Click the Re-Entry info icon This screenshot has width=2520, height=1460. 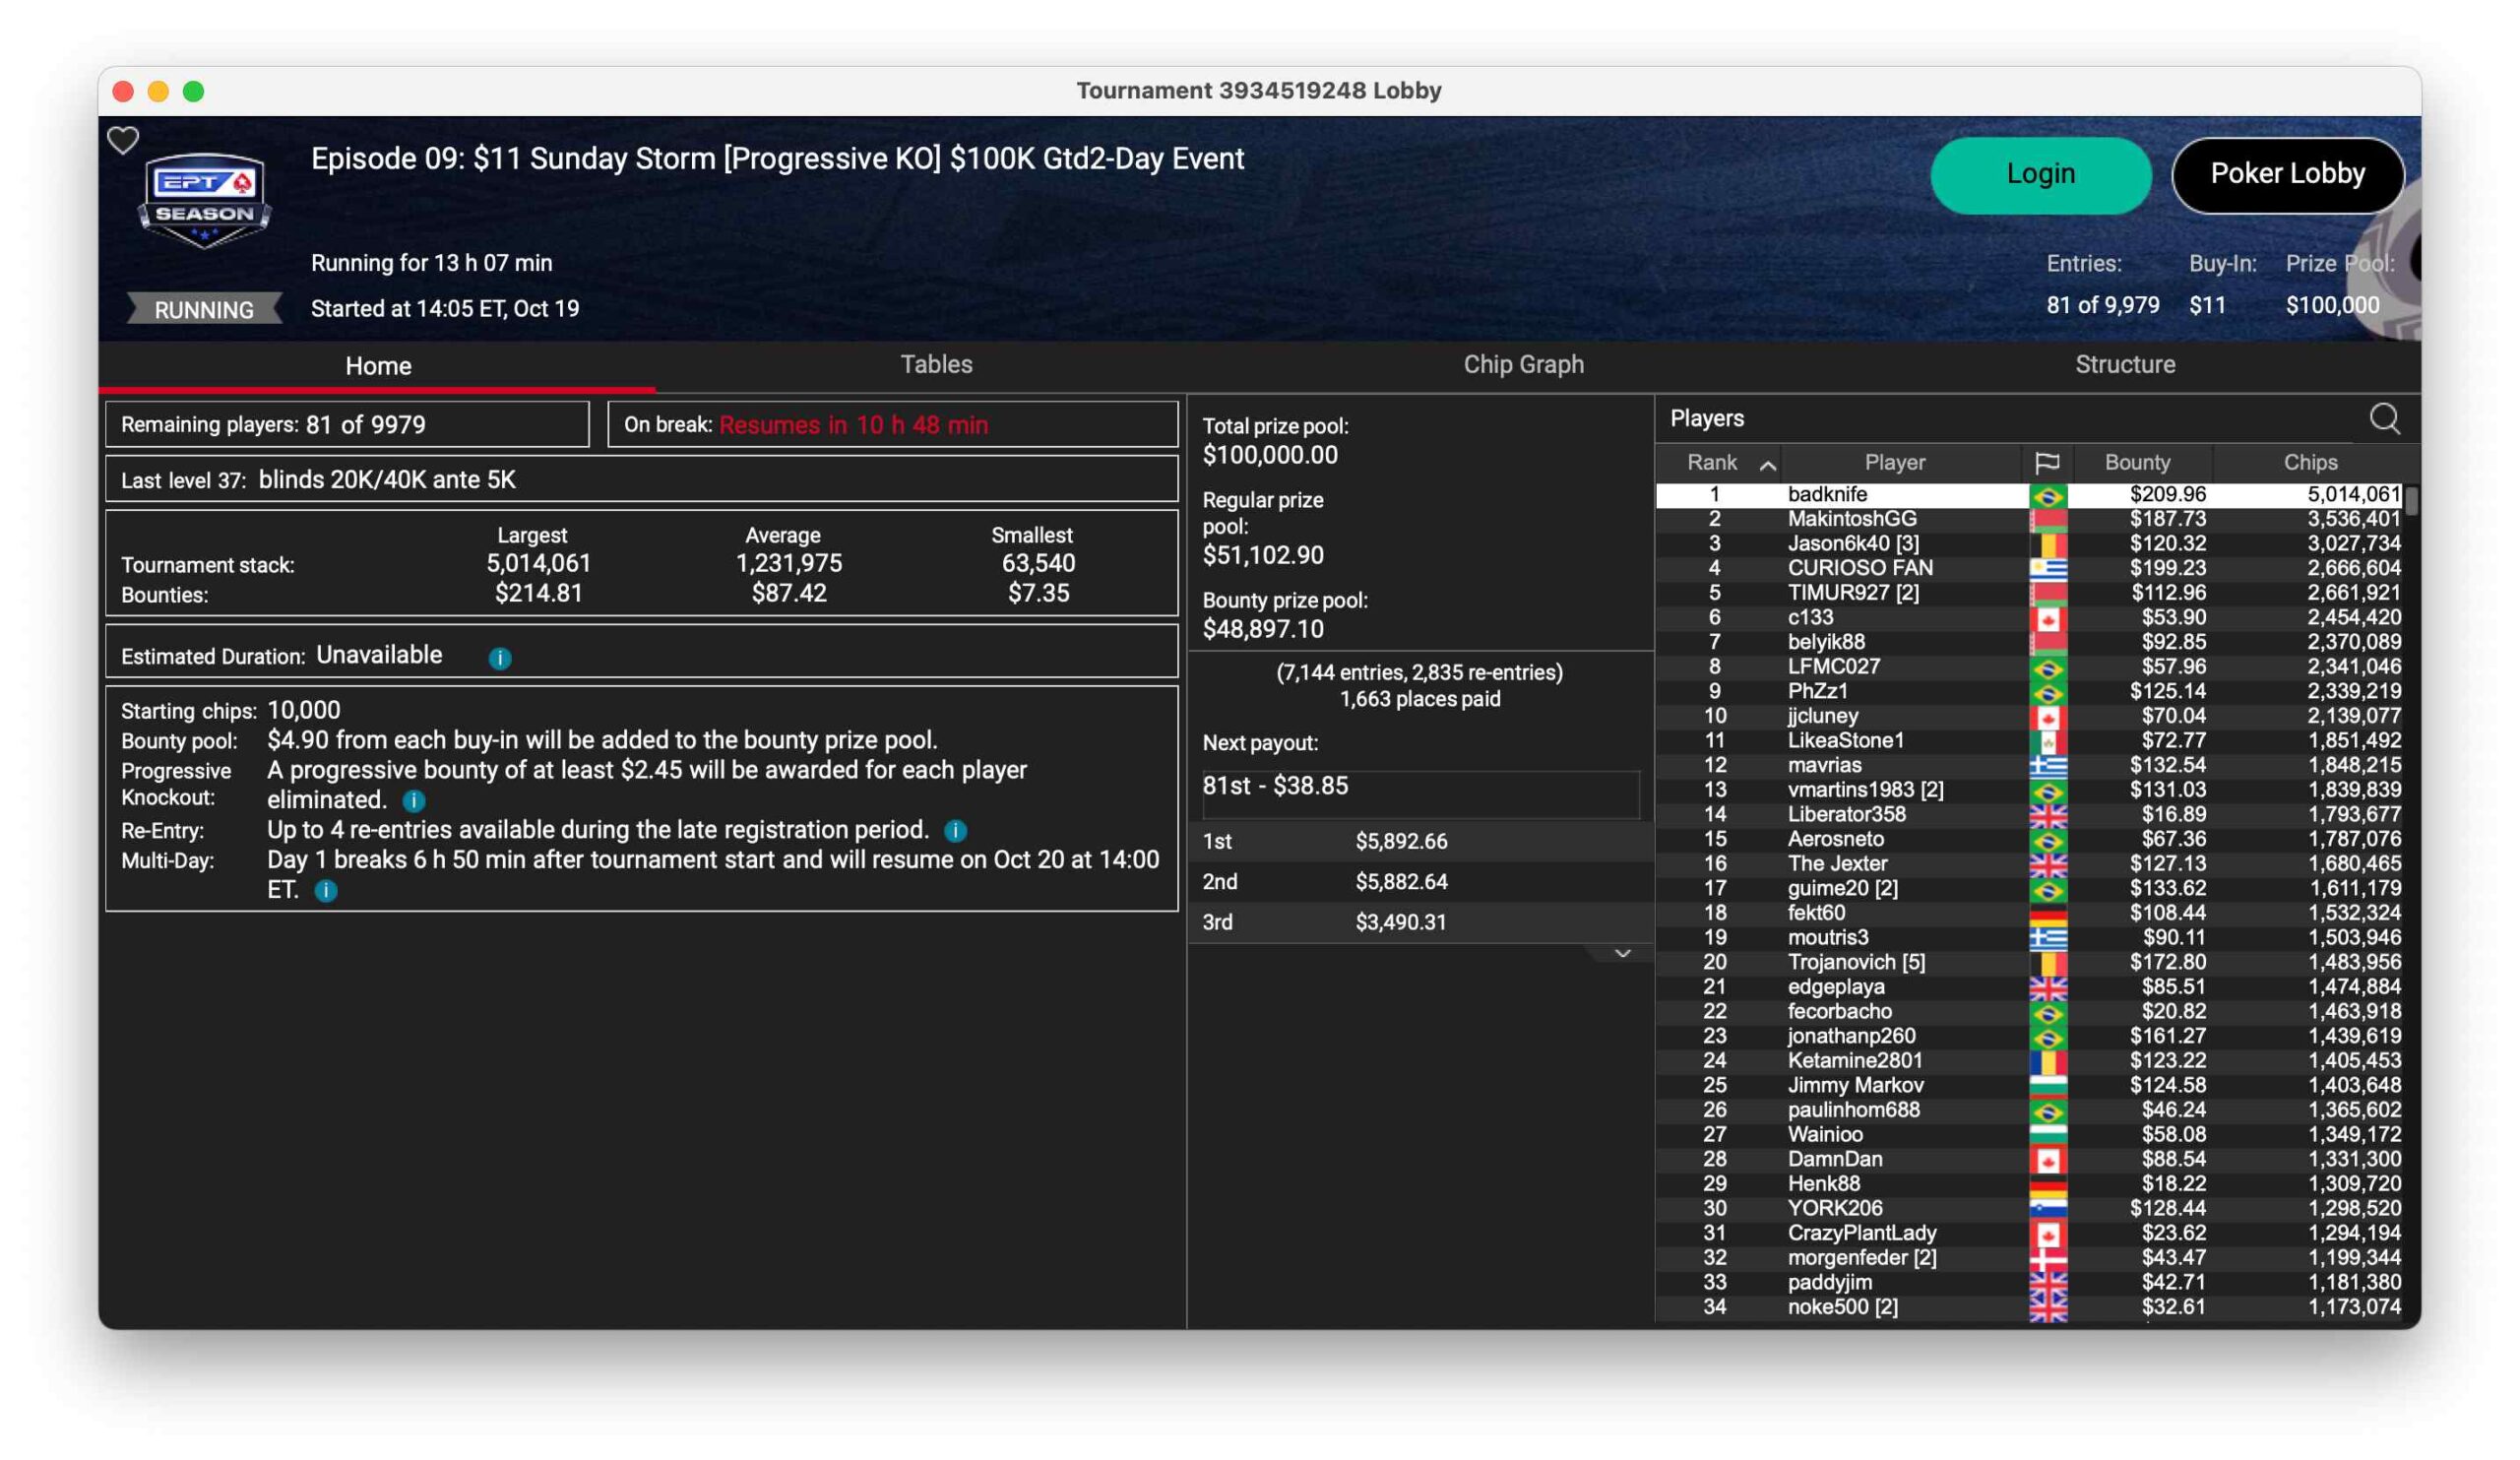[955, 831]
